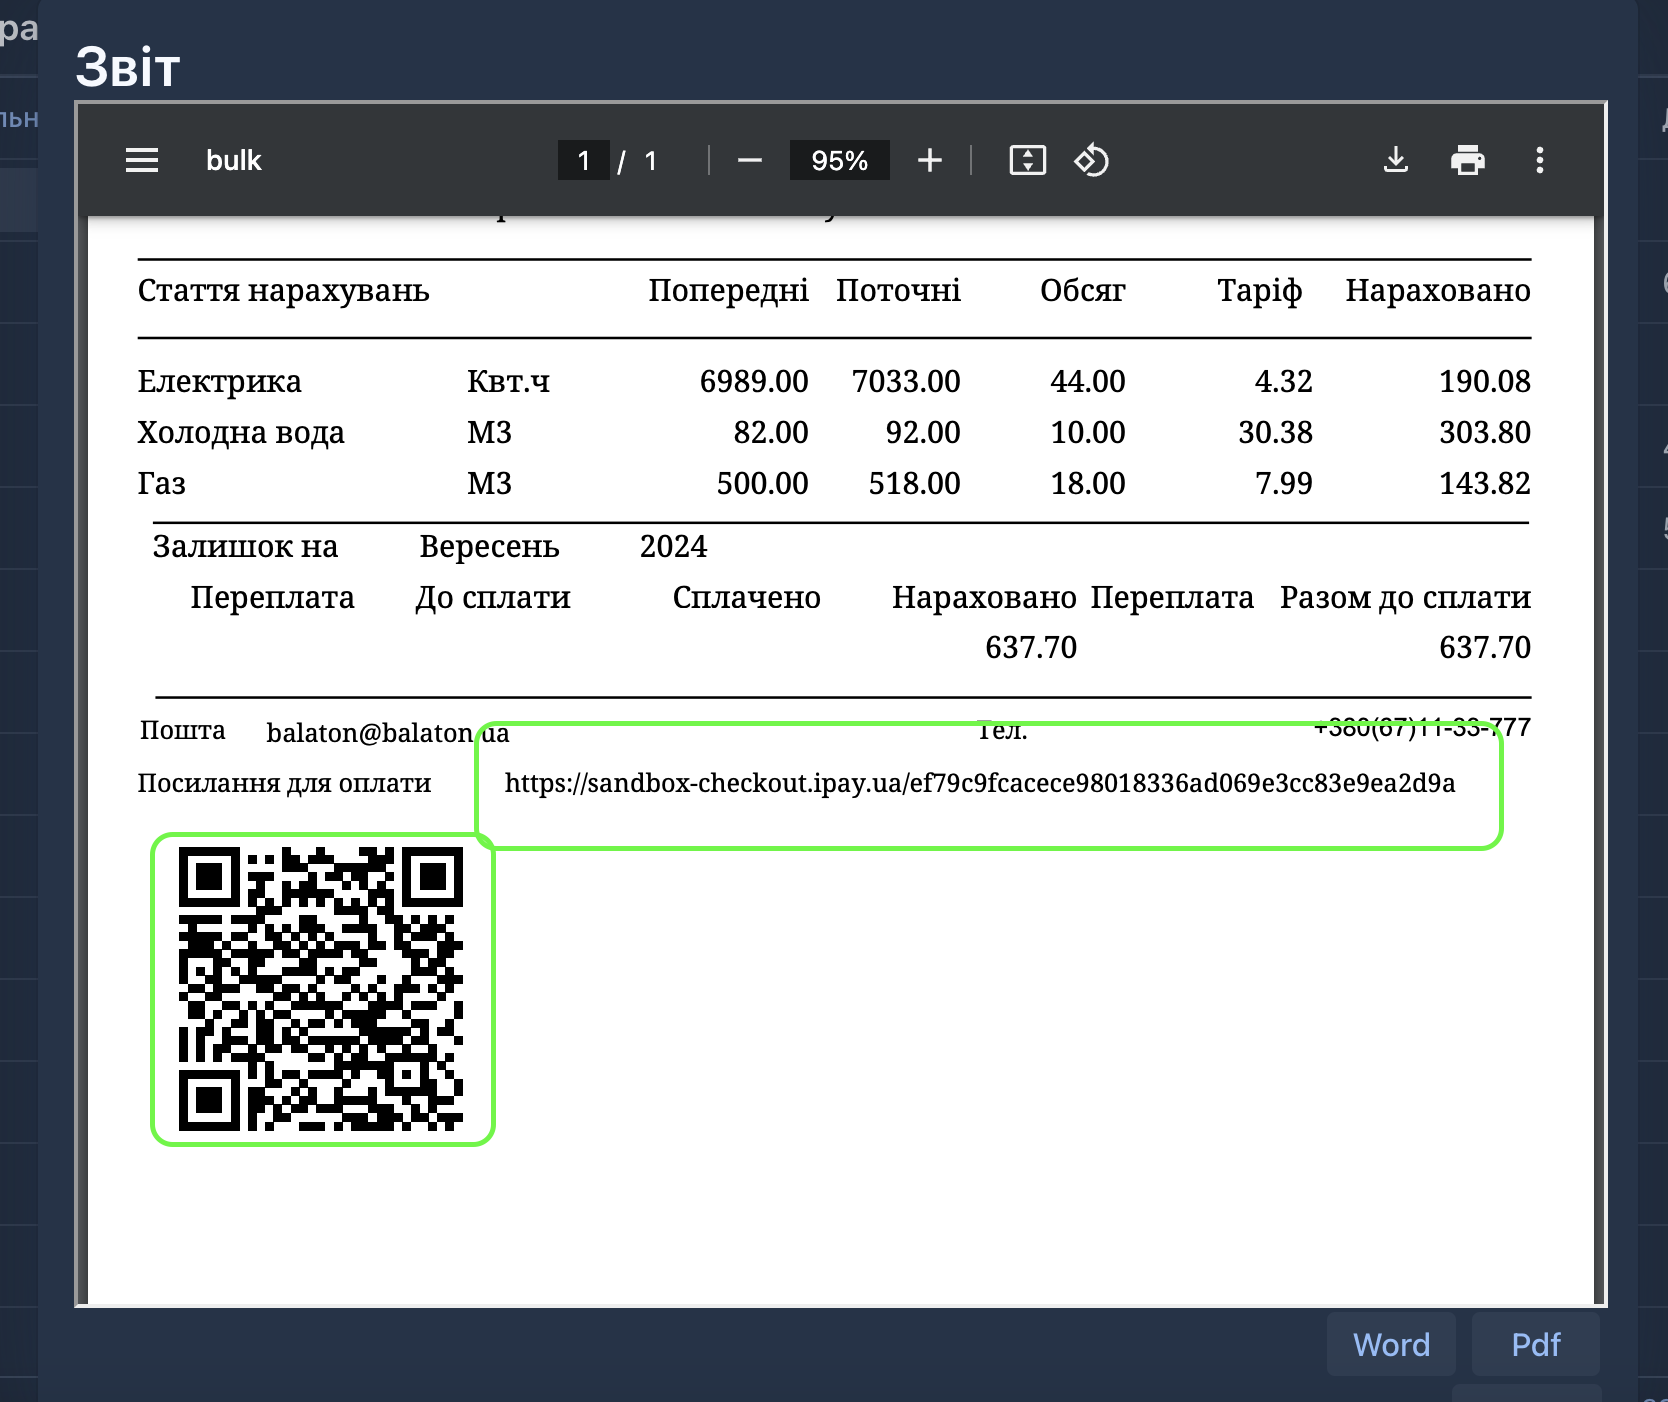Image resolution: width=1668 pixels, height=1402 pixels.
Task: Click the 'Обсяг' column header
Action: (x=1083, y=290)
